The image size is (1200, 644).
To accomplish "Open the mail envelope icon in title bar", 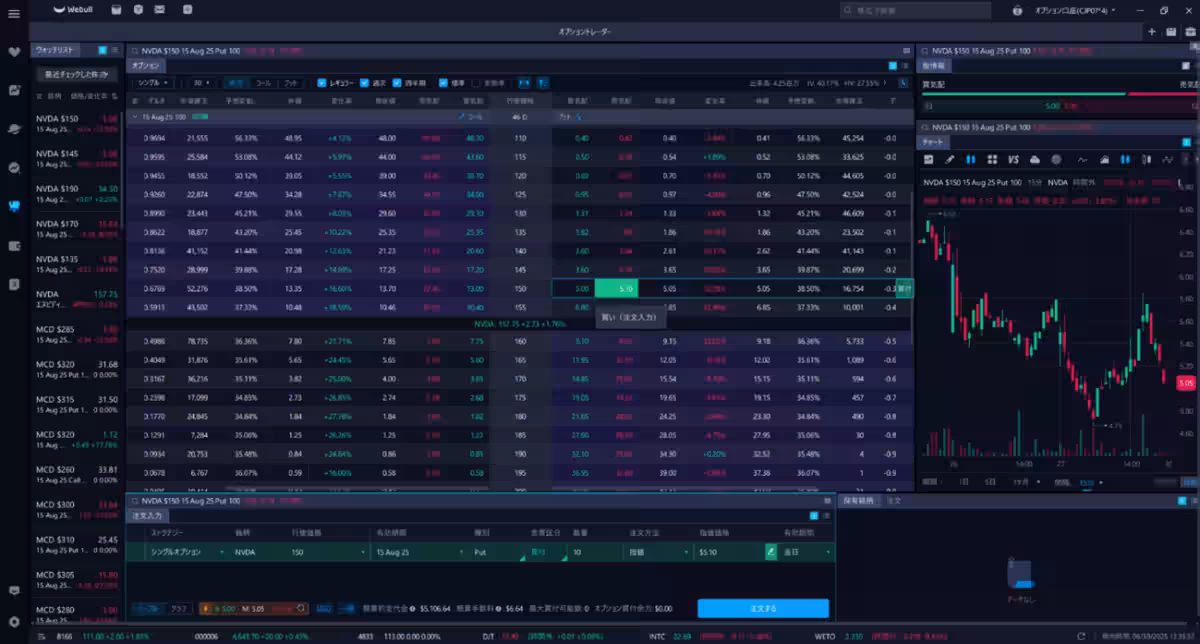I will (x=137, y=10).
